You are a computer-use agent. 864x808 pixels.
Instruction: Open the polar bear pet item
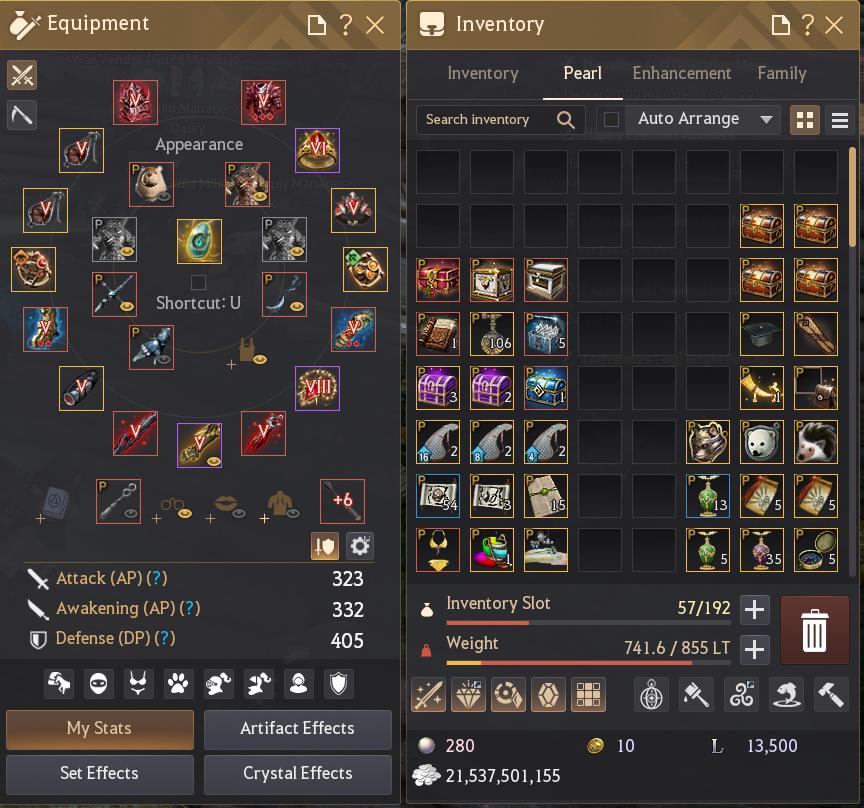tap(762, 441)
